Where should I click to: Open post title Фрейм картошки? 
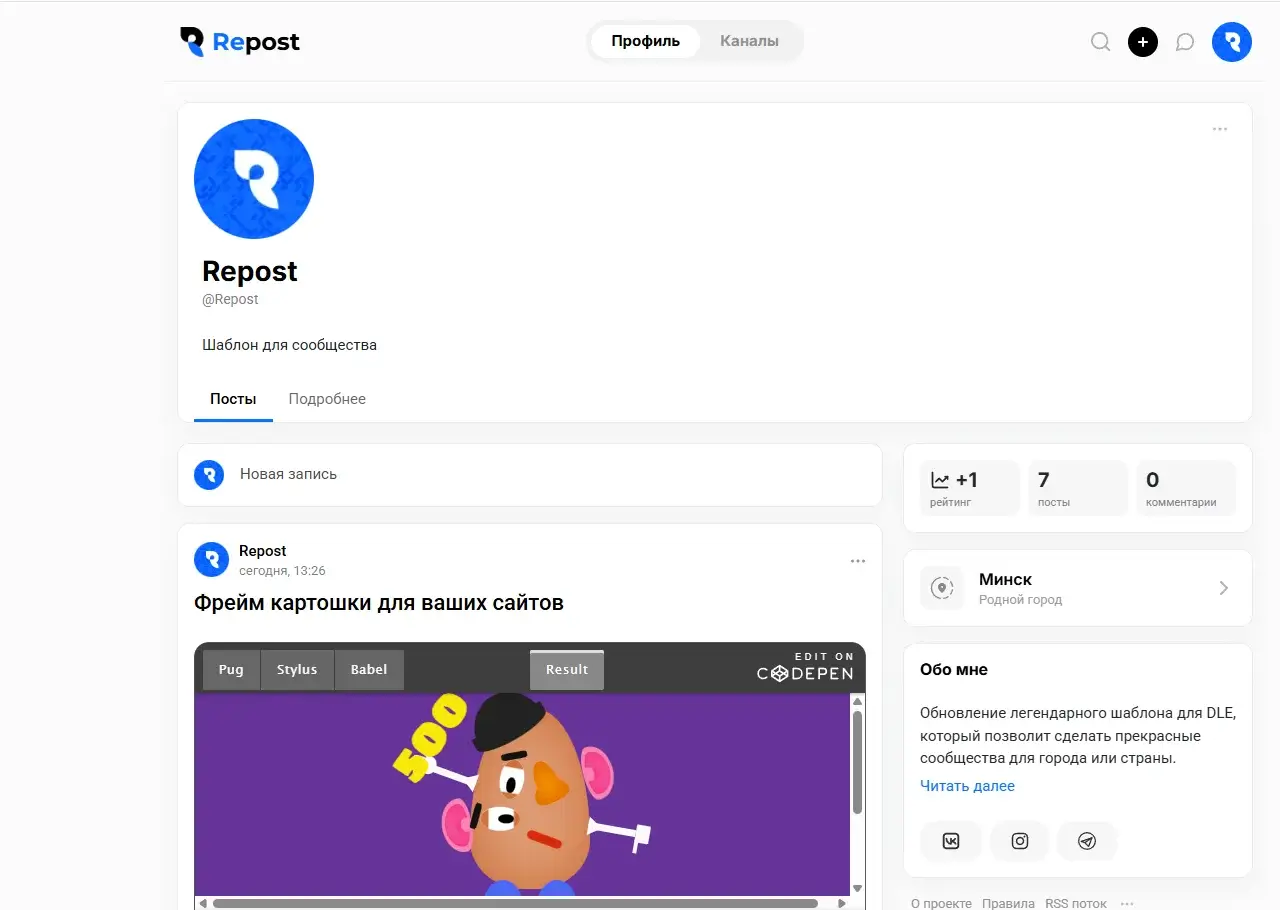coord(379,603)
